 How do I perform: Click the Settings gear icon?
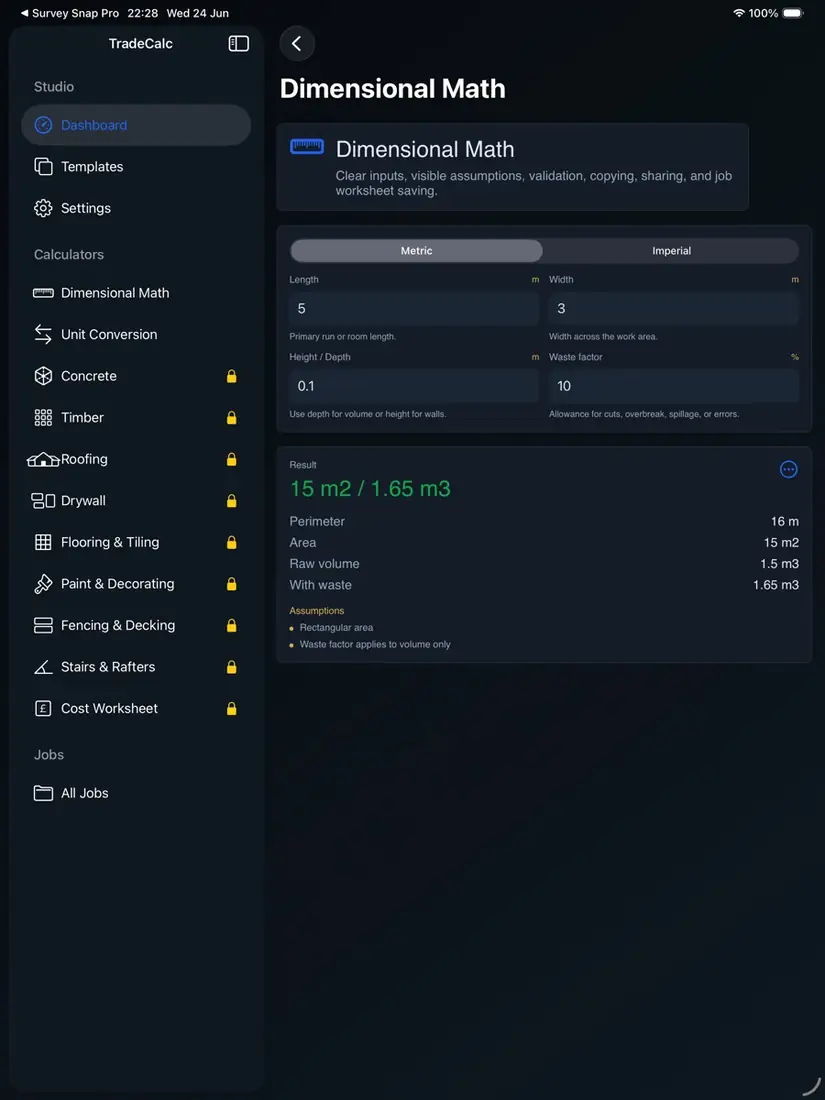pyautogui.click(x=43, y=208)
